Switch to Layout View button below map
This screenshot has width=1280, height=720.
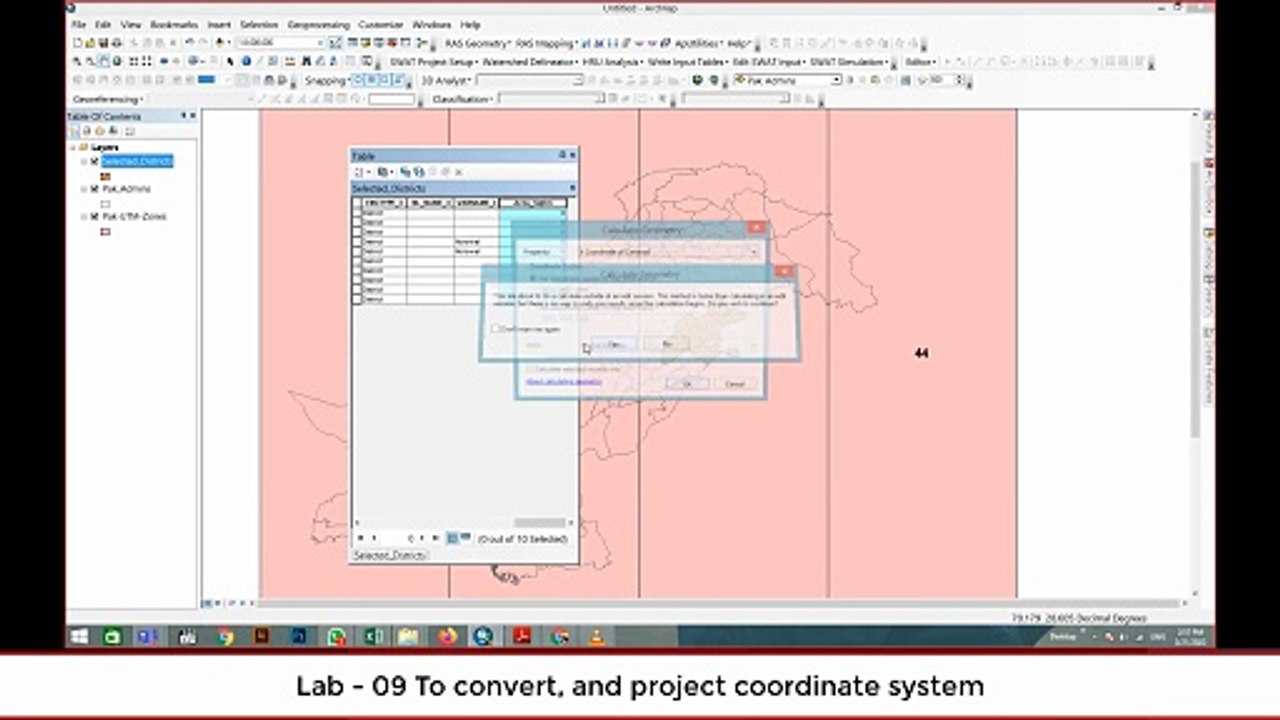point(216,604)
